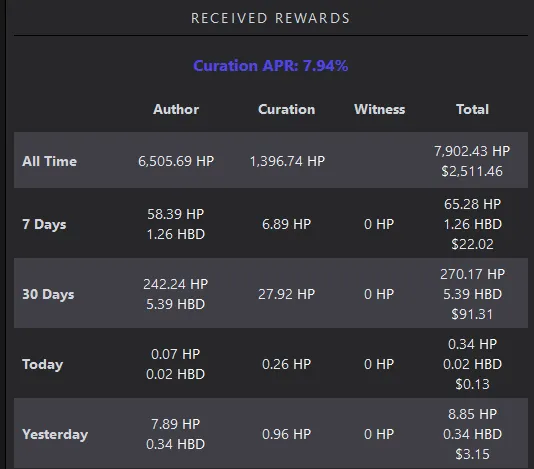534x469 pixels.
Task: Click Yesterday author 7.89 HP value
Action: coord(175,424)
